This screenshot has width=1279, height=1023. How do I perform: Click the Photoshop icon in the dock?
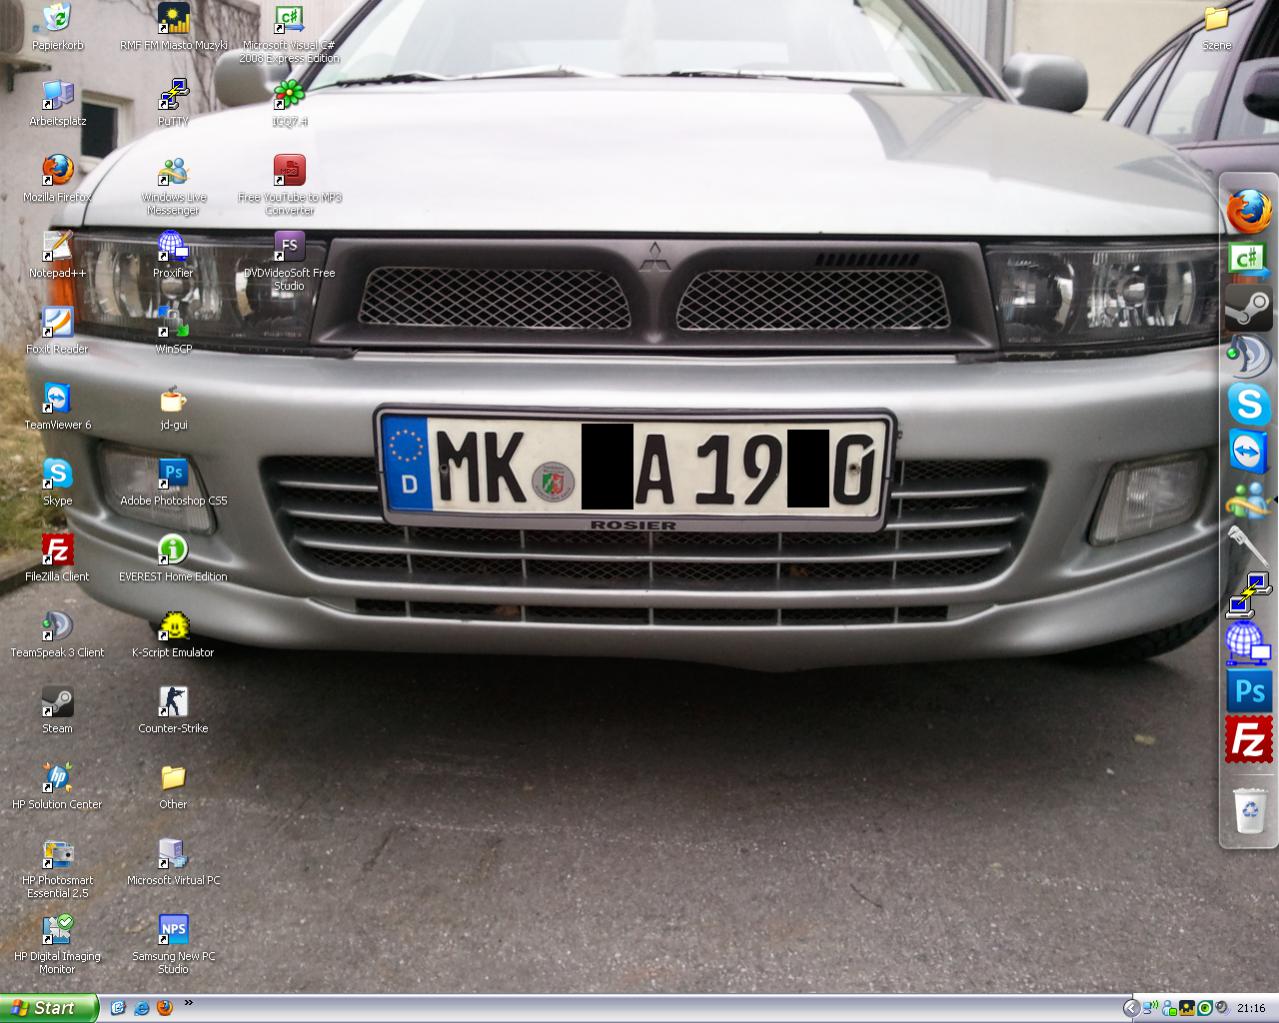1249,691
